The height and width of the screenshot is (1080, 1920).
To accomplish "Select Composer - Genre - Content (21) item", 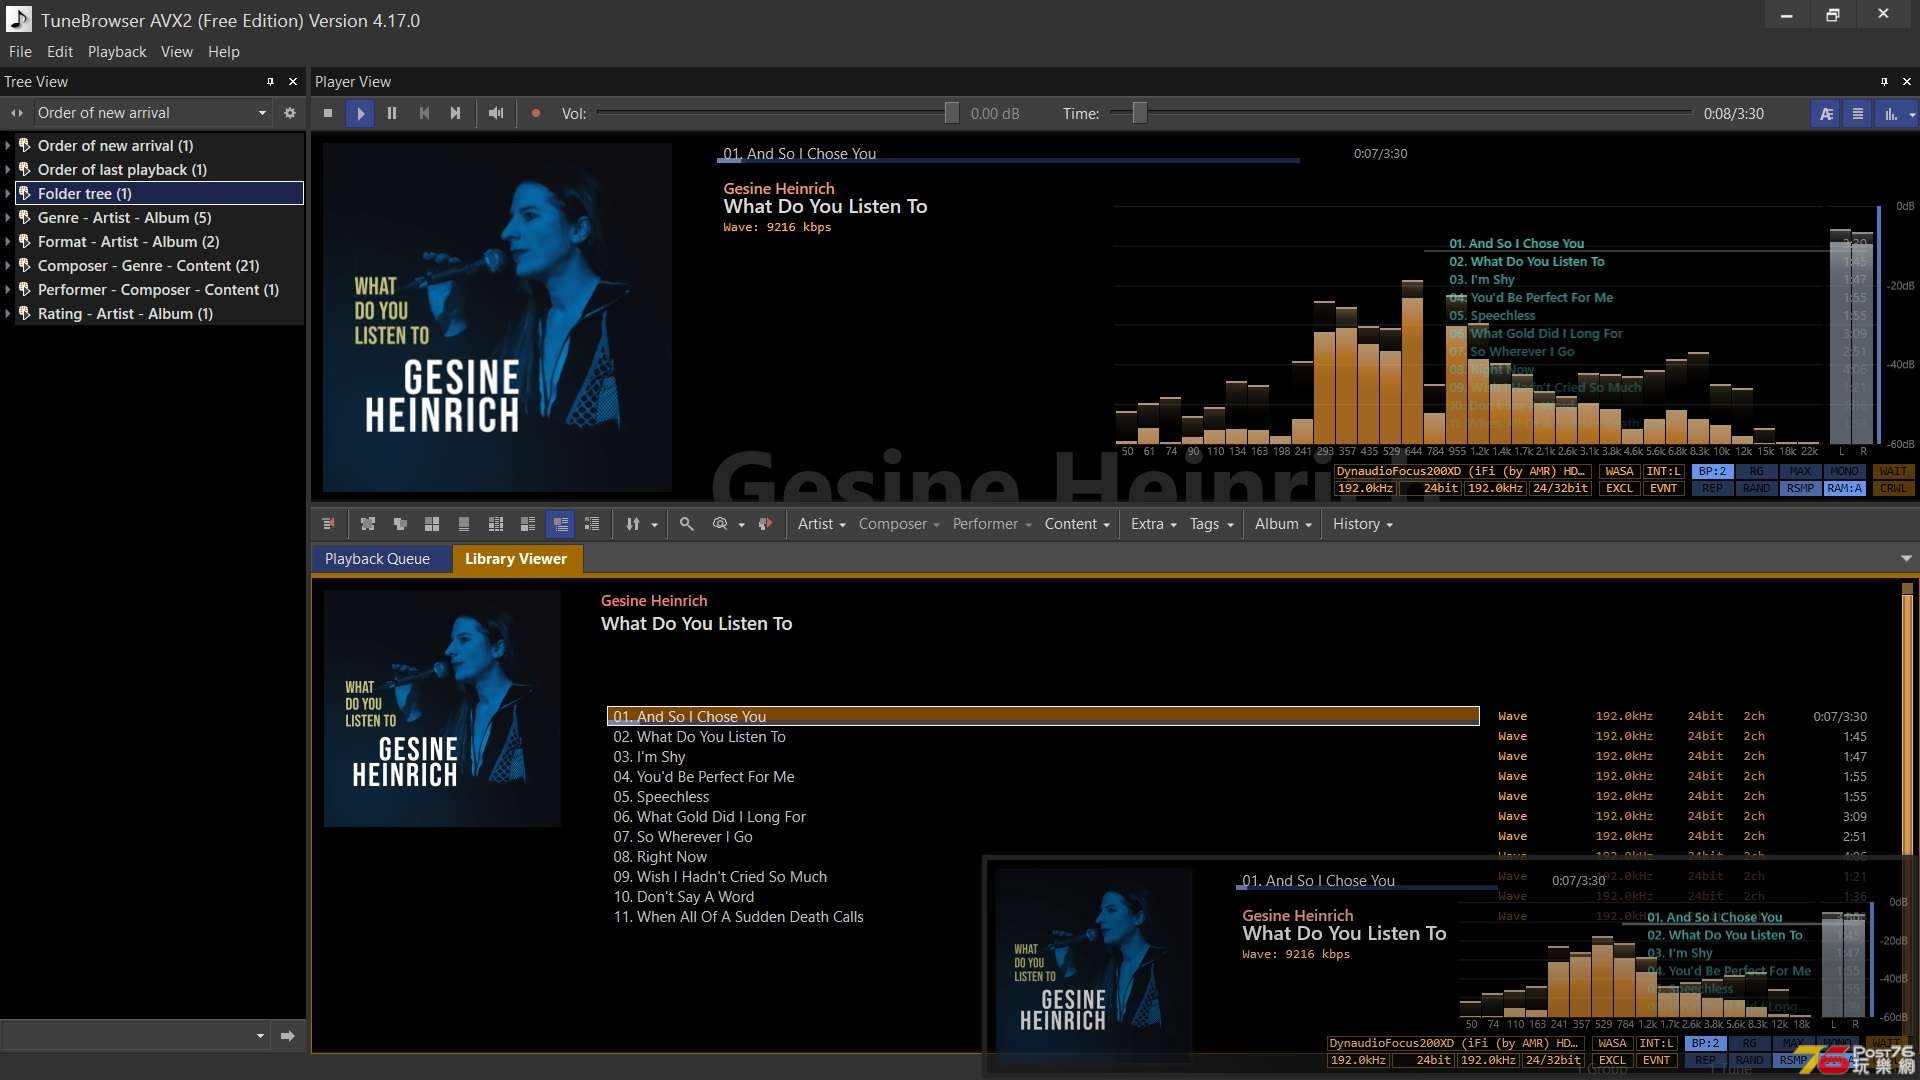I will [x=148, y=266].
